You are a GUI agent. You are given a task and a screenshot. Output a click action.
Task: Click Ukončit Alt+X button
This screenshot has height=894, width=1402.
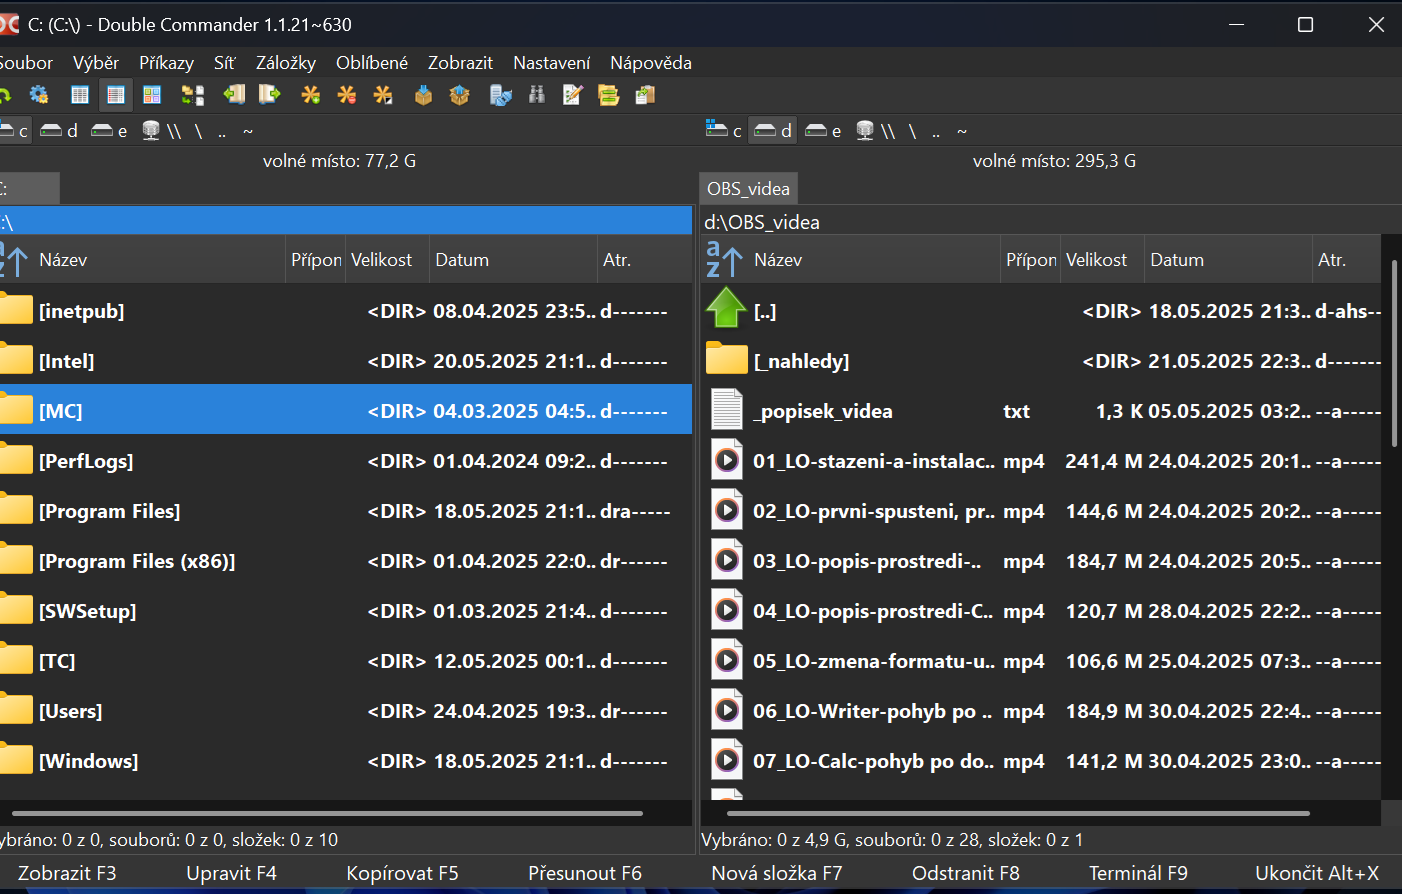tap(1317, 873)
